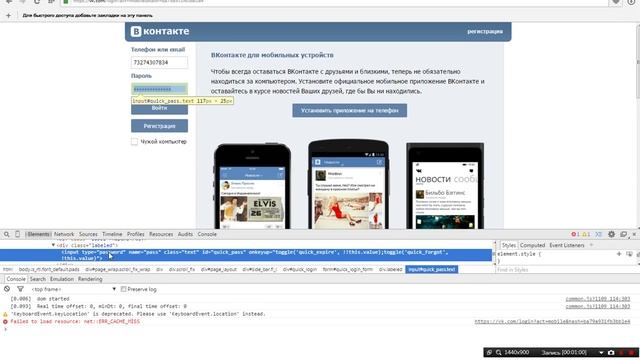
Task: Select the Styles sidebar tab
Action: pyautogui.click(x=509, y=245)
